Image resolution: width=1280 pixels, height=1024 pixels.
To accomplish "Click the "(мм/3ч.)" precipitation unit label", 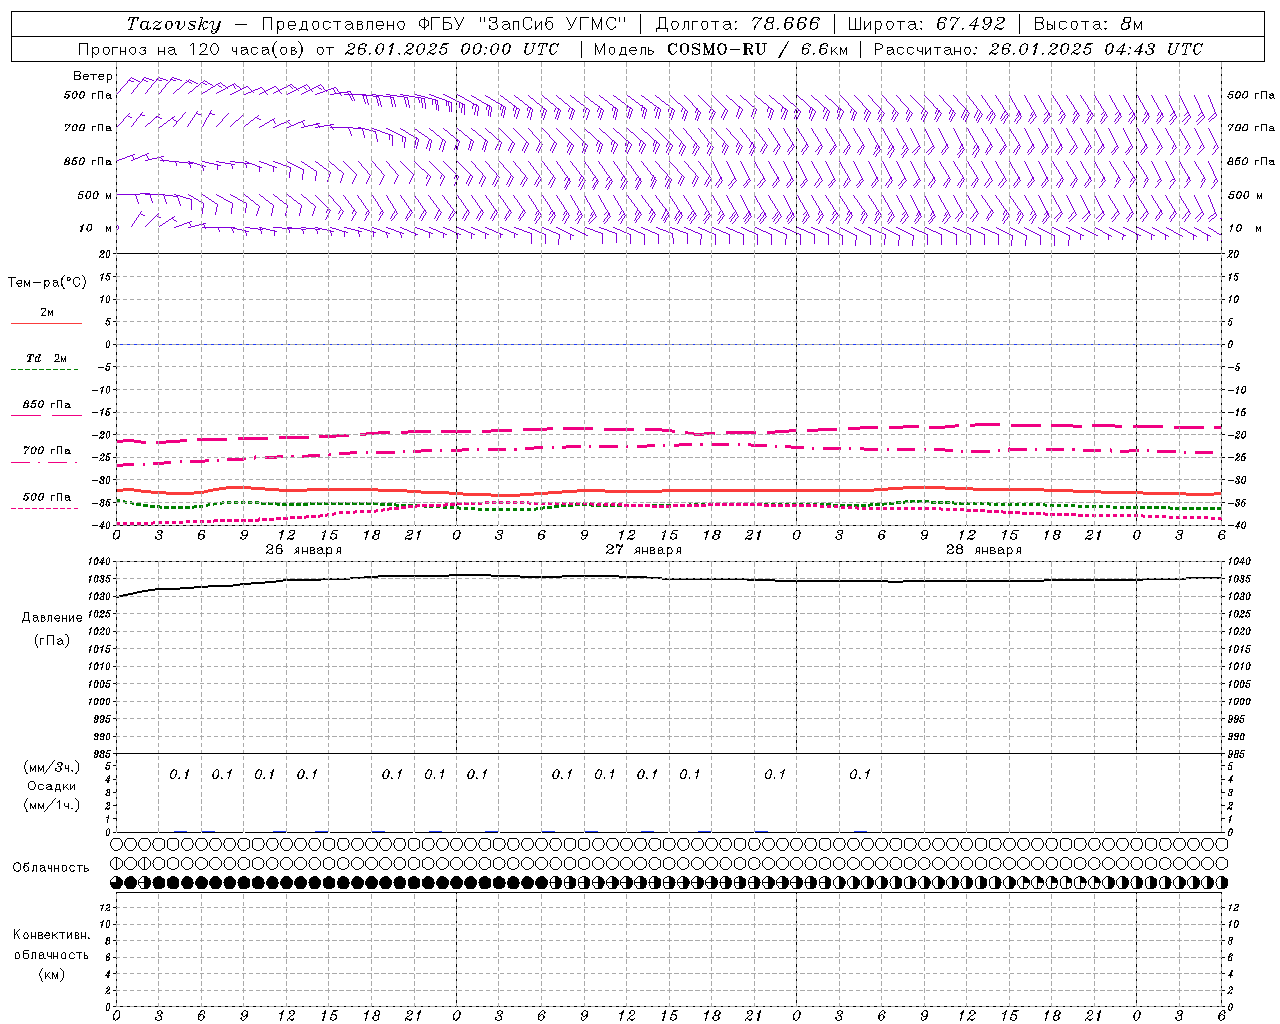I will click(52, 767).
